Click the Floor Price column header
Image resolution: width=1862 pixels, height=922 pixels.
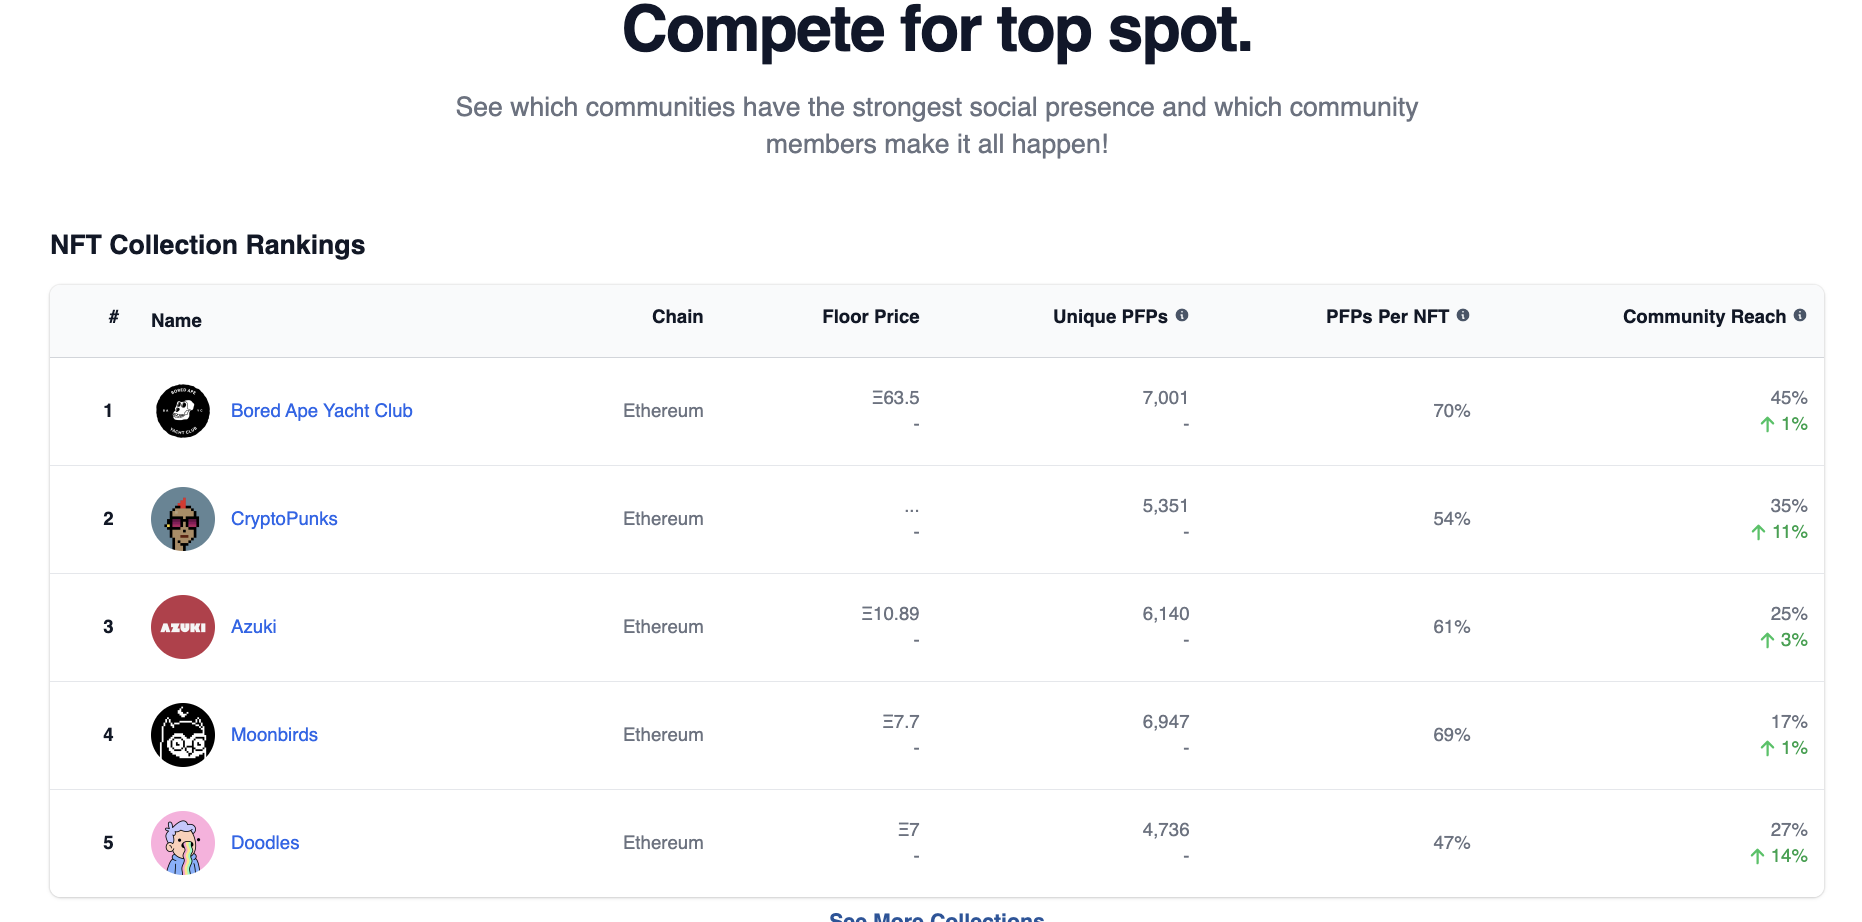point(870,317)
